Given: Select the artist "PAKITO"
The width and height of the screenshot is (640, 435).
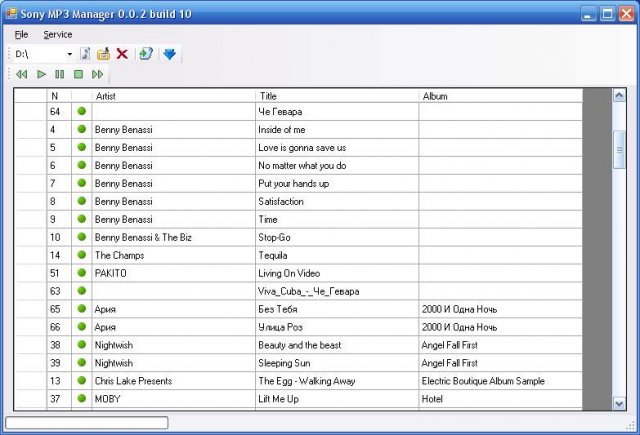Looking at the screenshot, I should [111, 273].
